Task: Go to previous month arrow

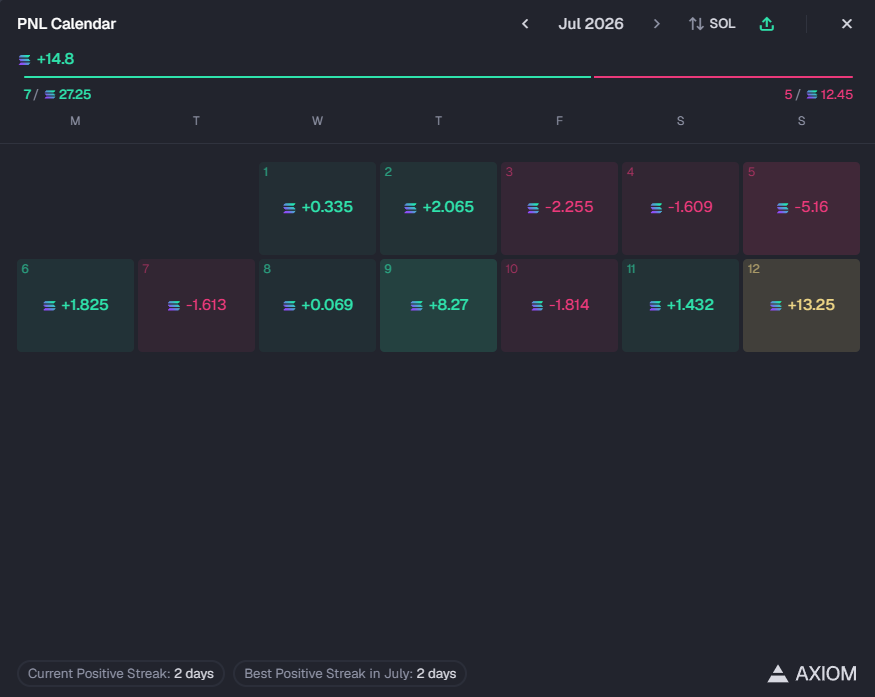Action: (525, 24)
